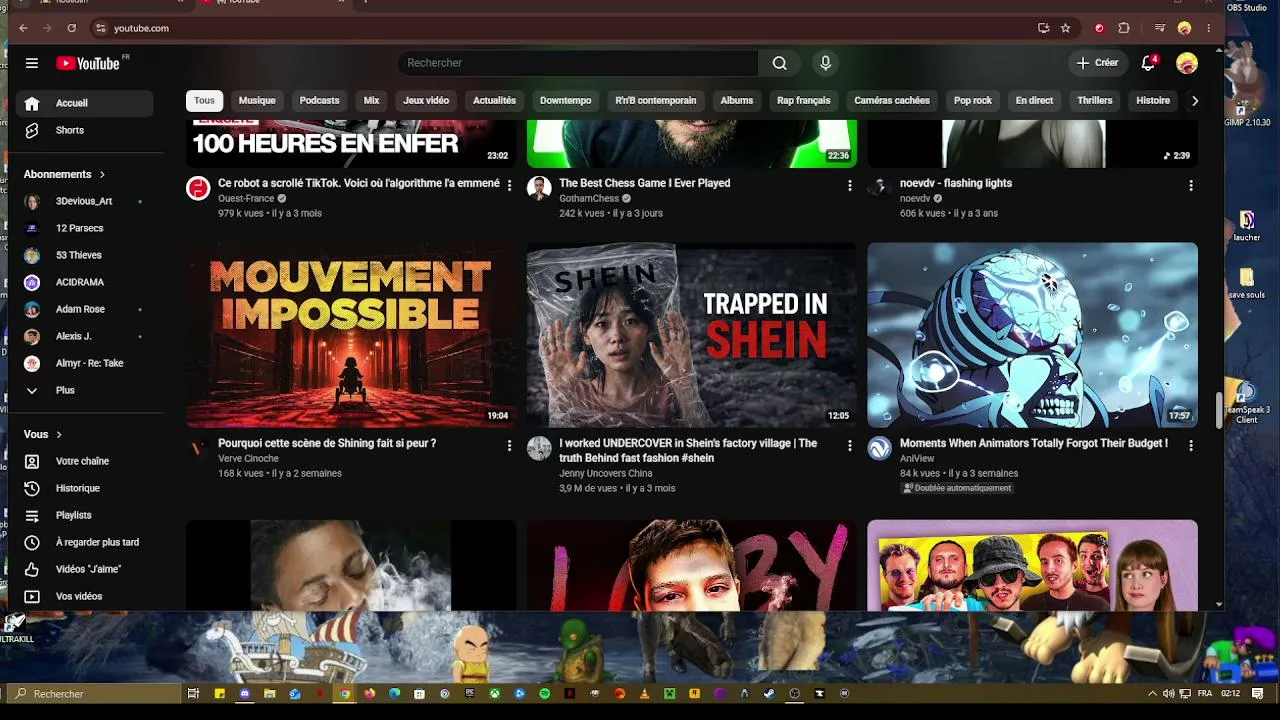Click the page vertical scrollbar thumb
This screenshot has width=1280, height=720.
click(1218, 411)
